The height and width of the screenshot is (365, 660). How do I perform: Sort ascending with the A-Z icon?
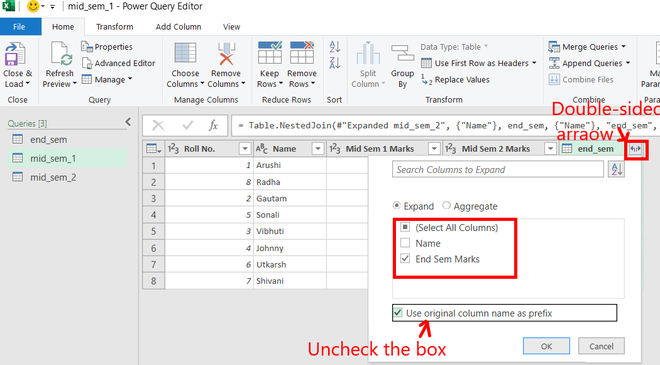click(335, 46)
